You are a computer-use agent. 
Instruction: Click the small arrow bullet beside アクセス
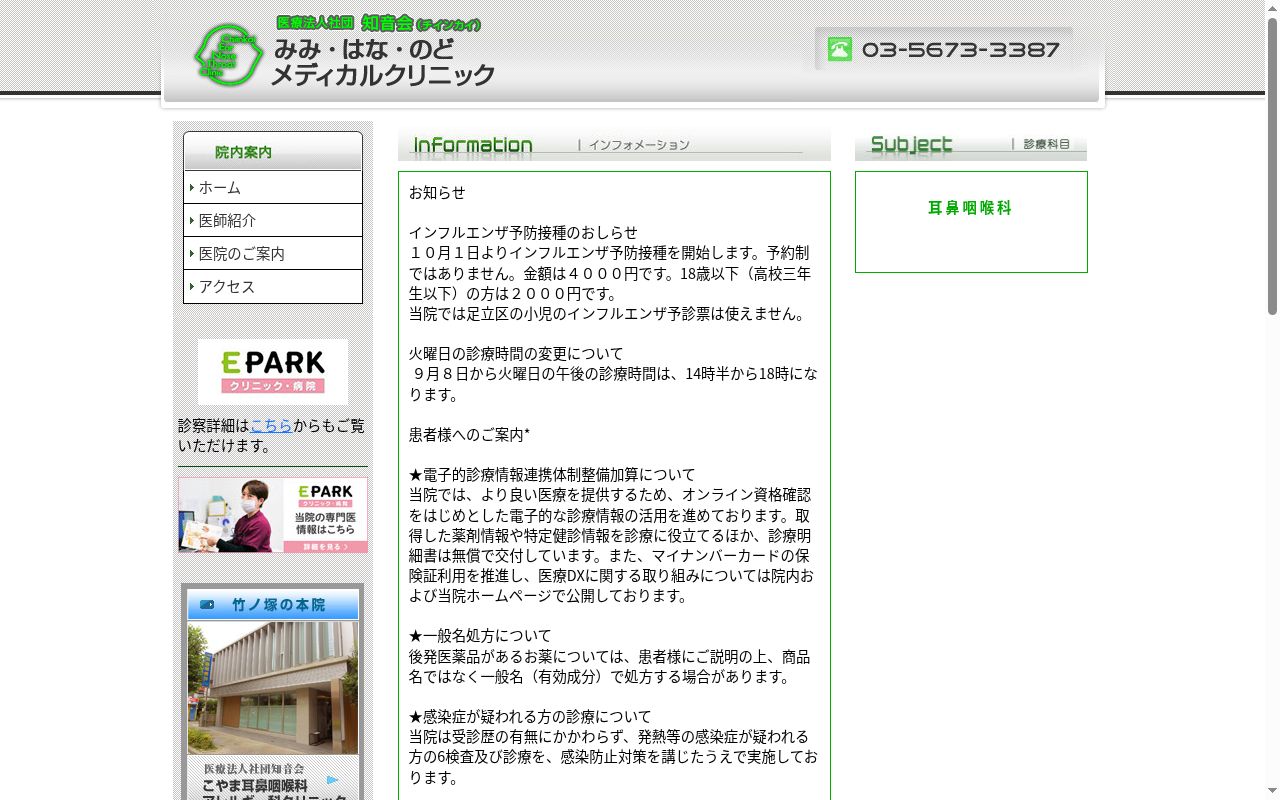[192, 286]
